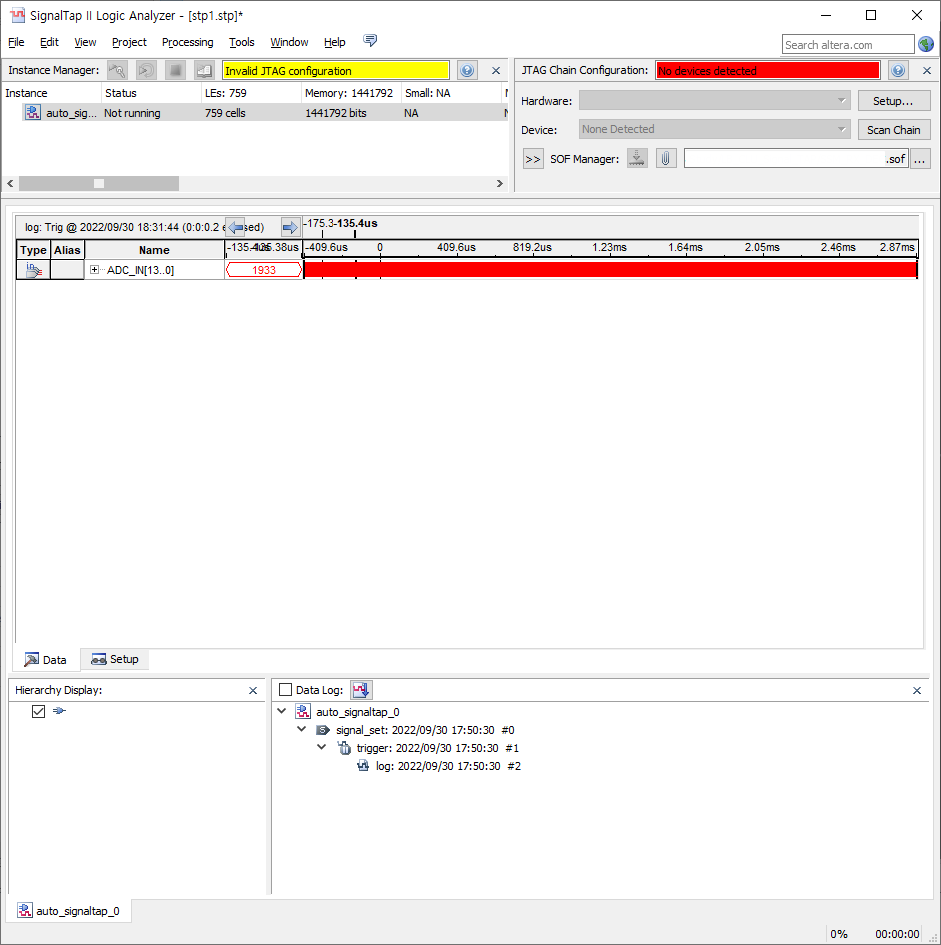Screen dimensions: 941x945
Task: Click the >> expand button next to SOF Manager
Action: point(533,159)
